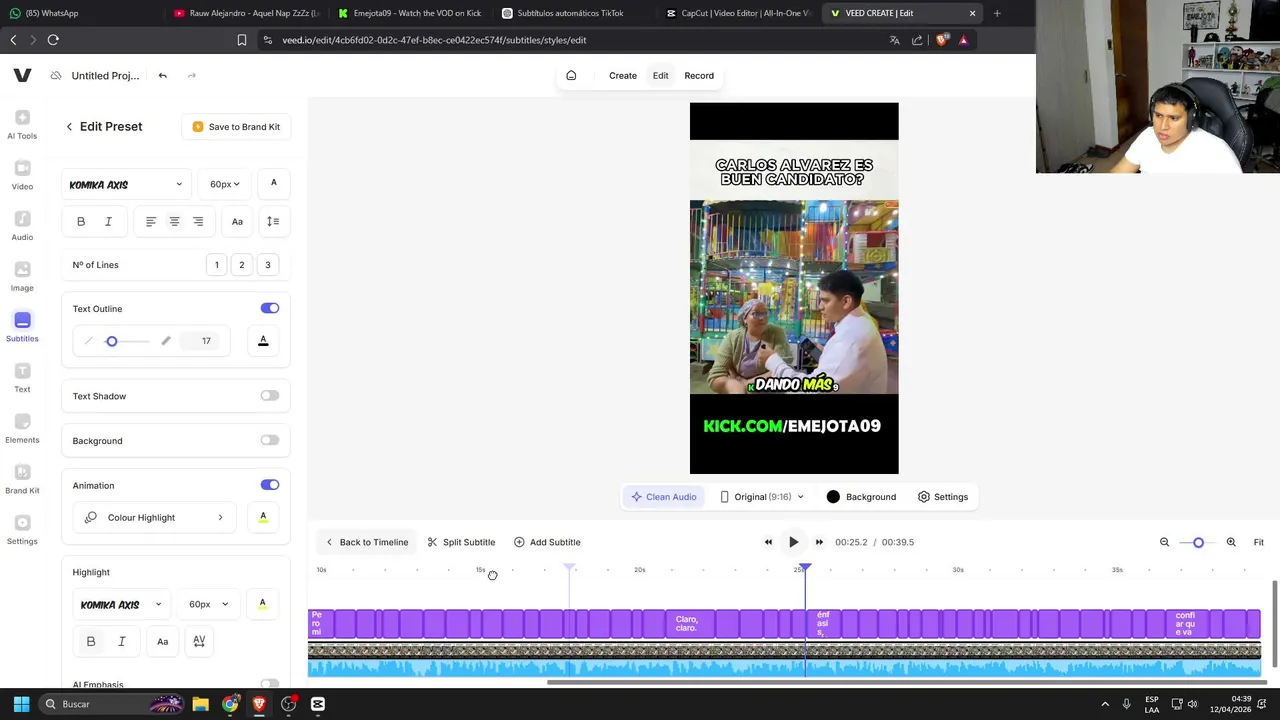Enable subtitle Background switch
The width and height of the screenshot is (1280, 720).
pyautogui.click(x=270, y=440)
